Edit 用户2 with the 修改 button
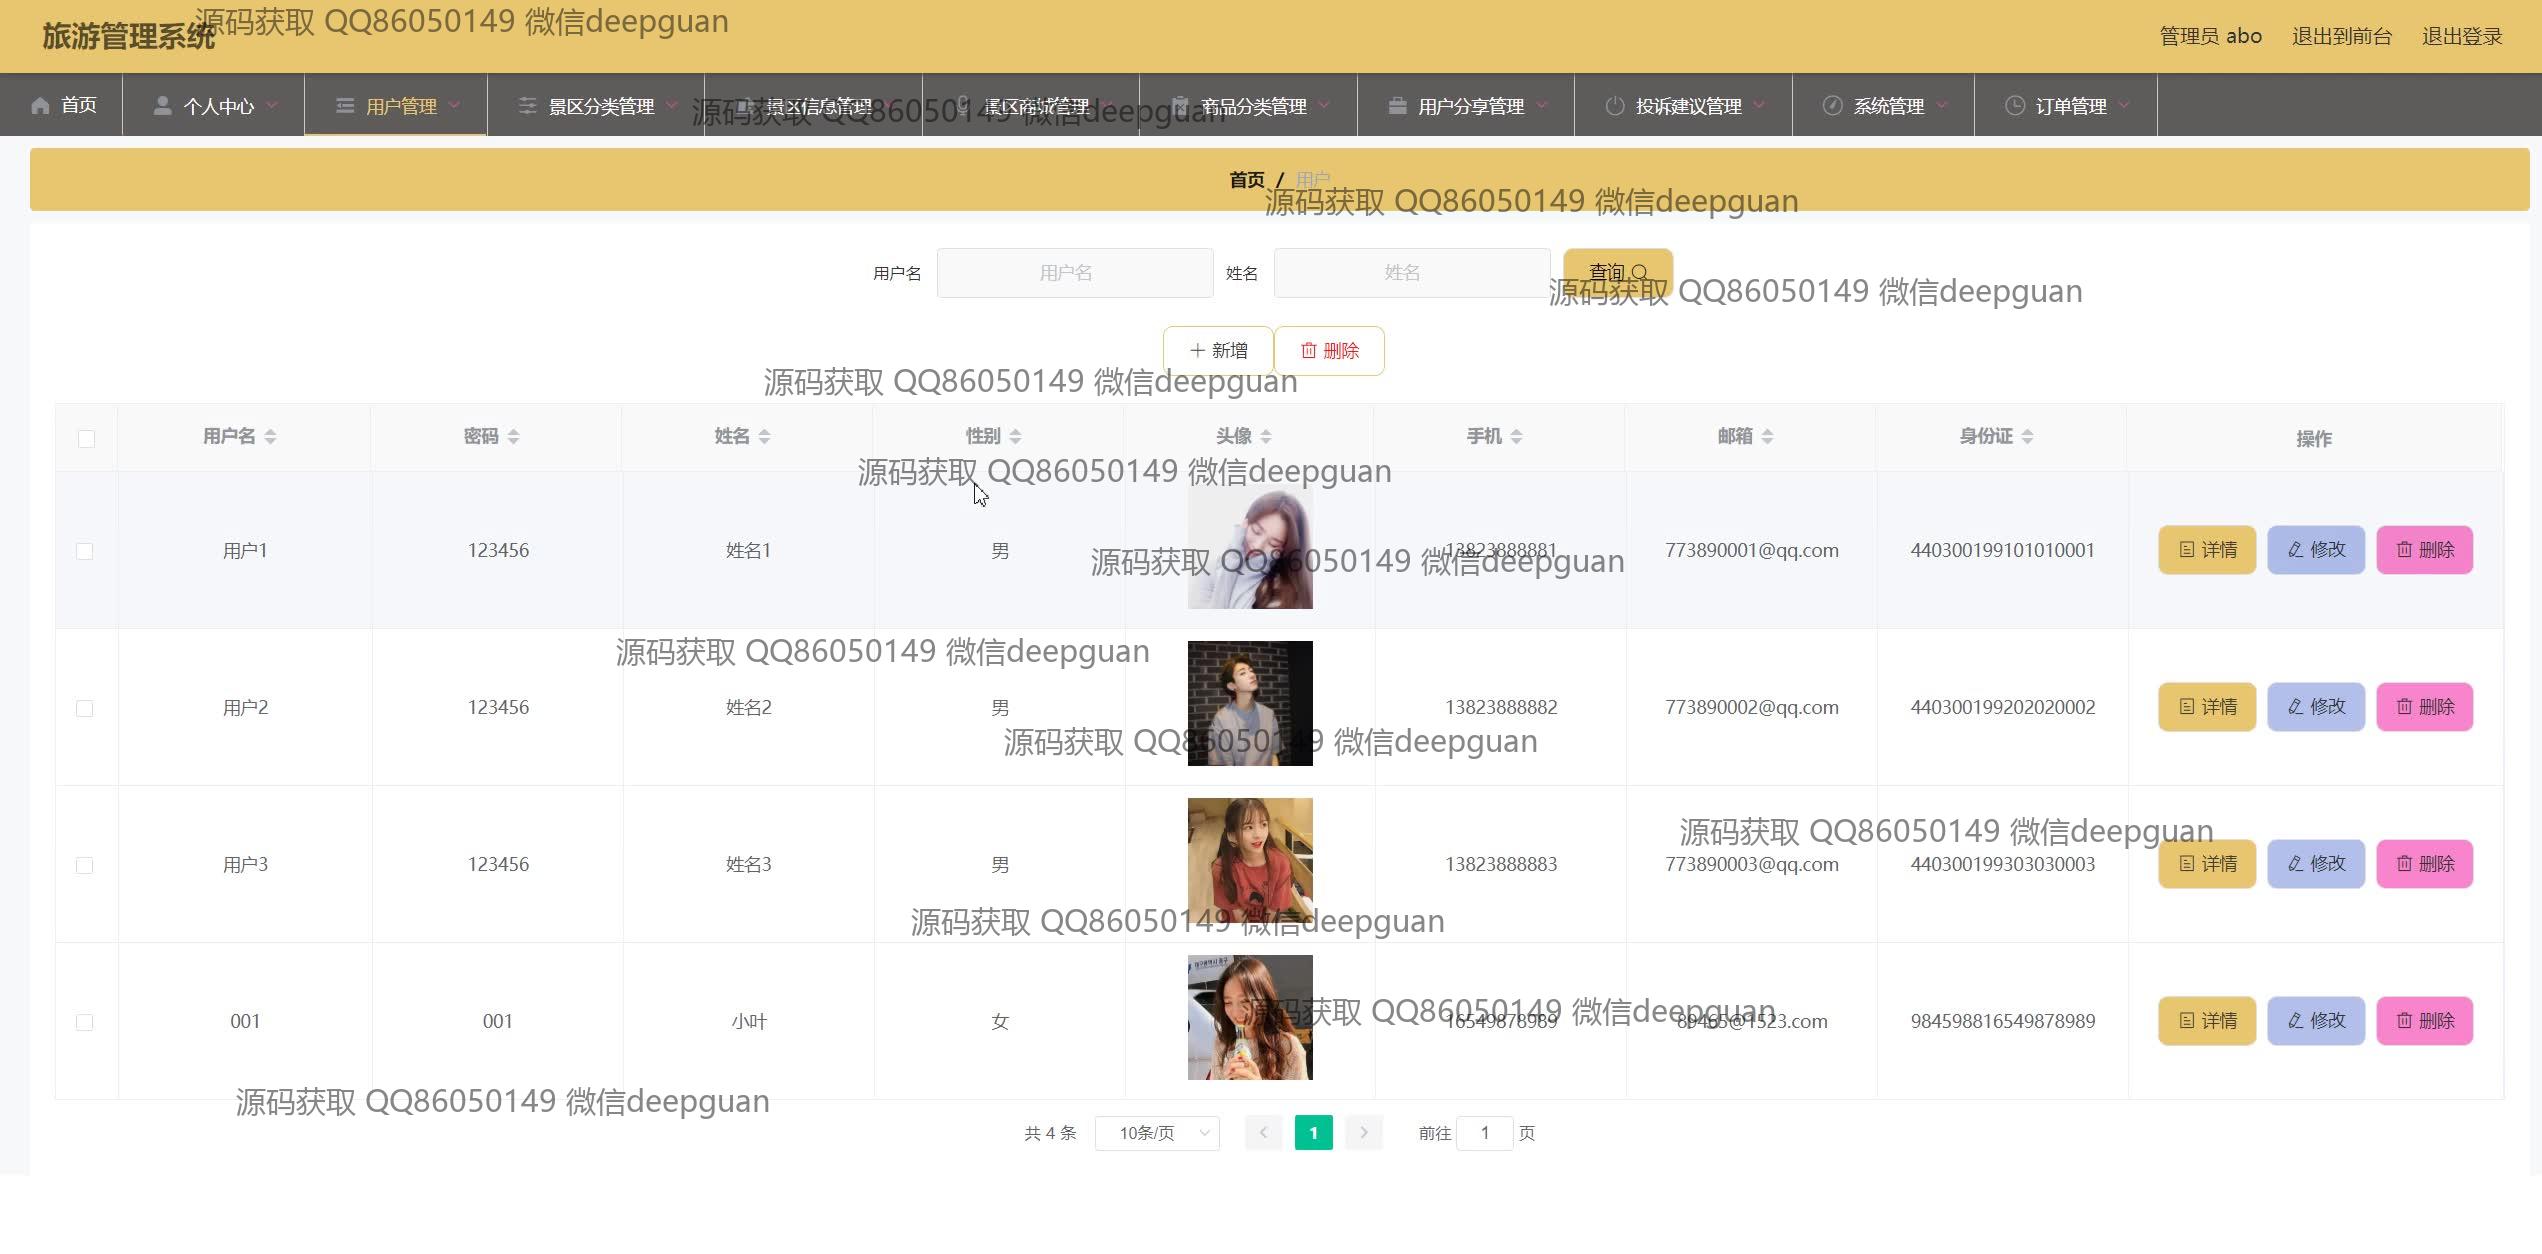Viewport: 2542px width, 1254px height. pos(2315,707)
